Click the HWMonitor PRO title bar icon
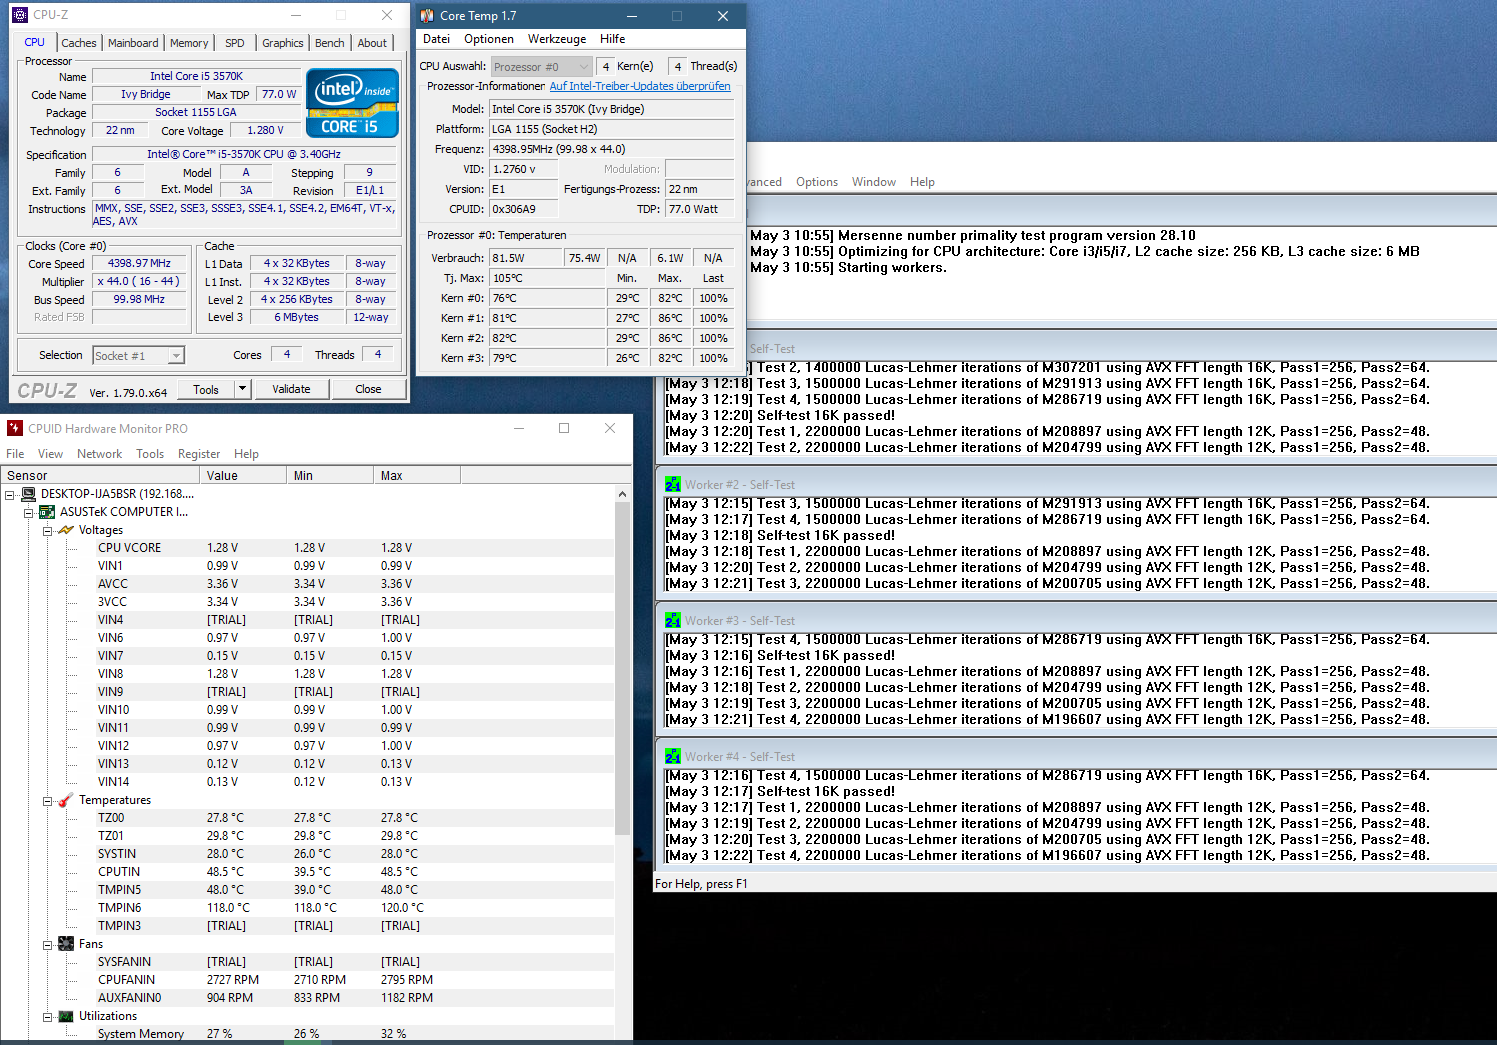 click(15, 428)
